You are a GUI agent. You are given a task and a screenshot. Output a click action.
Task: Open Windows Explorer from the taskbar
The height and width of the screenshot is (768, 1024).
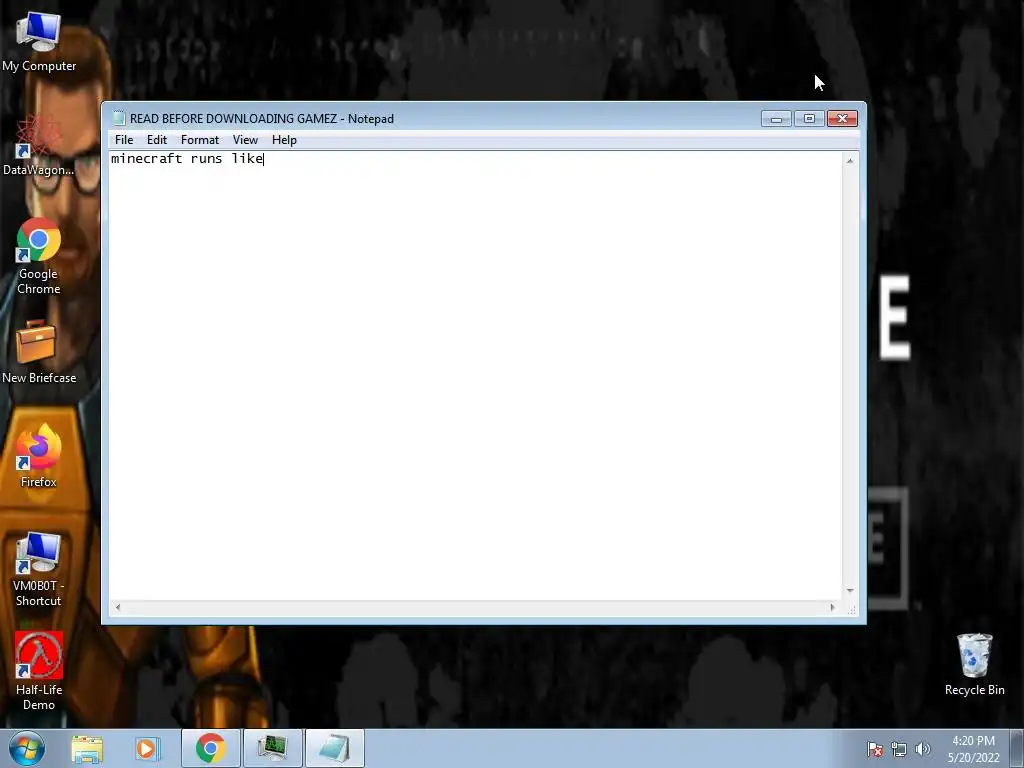[x=87, y=748]
